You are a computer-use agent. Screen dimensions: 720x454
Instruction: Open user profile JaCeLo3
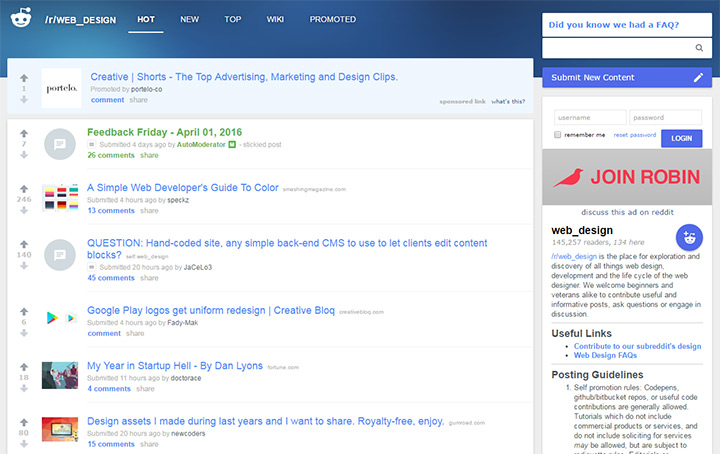click(x=198, y=267)
